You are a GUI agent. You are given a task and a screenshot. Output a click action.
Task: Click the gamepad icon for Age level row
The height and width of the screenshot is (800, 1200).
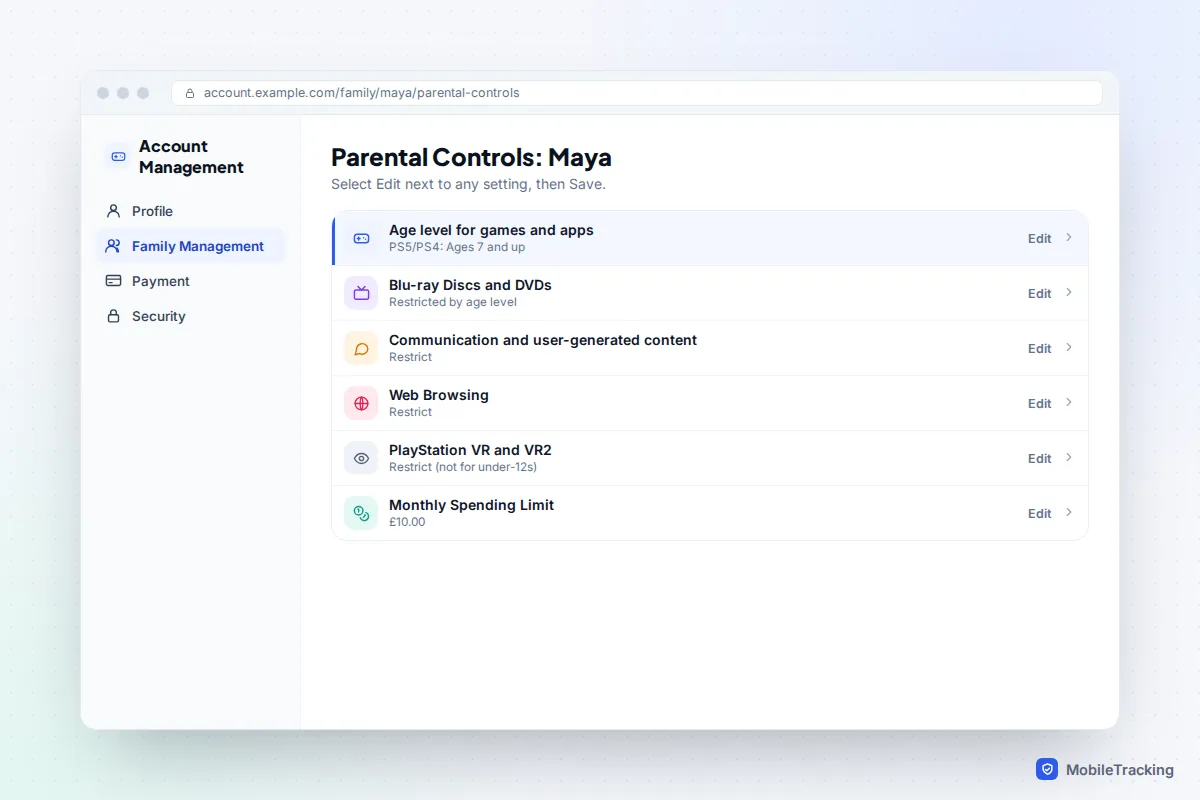[x=361, y=238]
